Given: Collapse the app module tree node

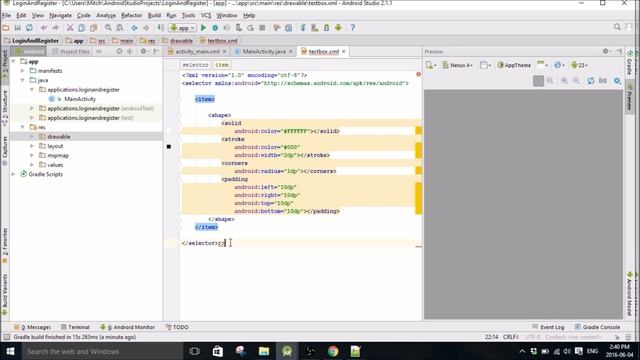Looking at the screenshot, I should (x=13, y=61).
